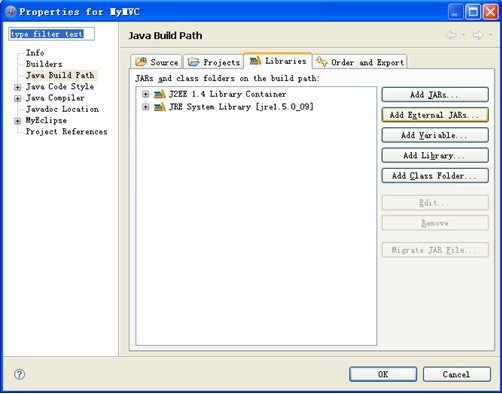The width and height of the screenshot is (502, 394).
Task: Maximize the Properties for MyMVC window
Action: click(473, 12)
